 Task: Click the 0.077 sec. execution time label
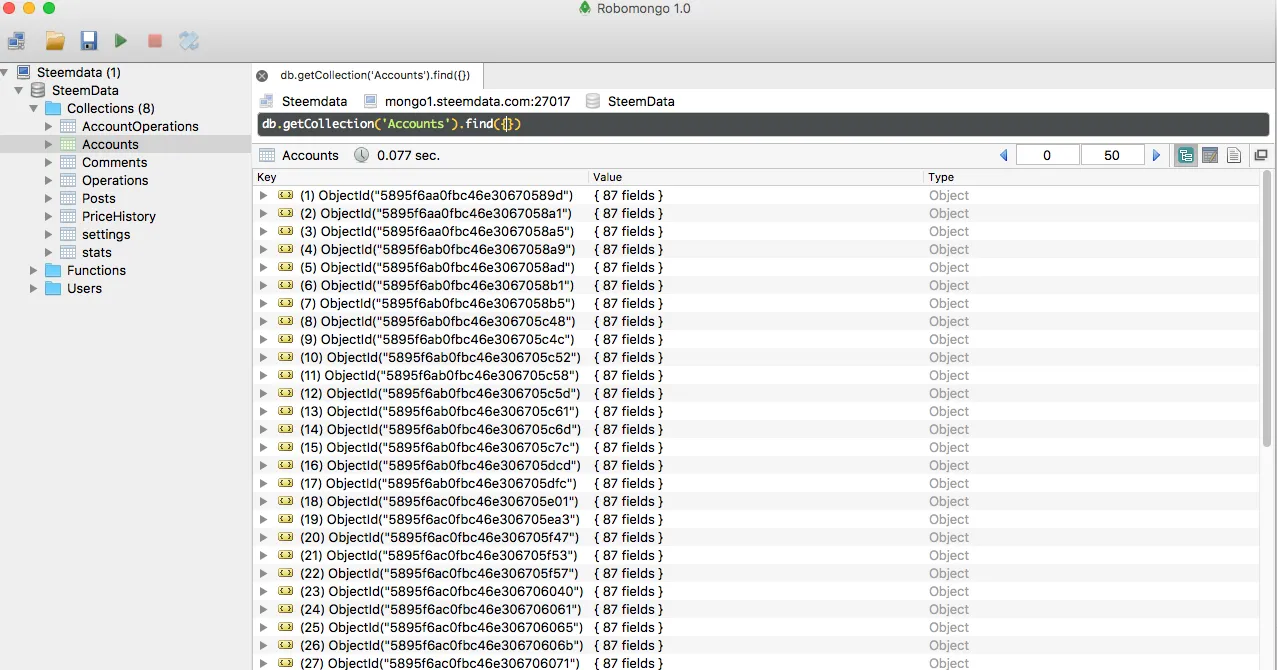coord(408,155)
